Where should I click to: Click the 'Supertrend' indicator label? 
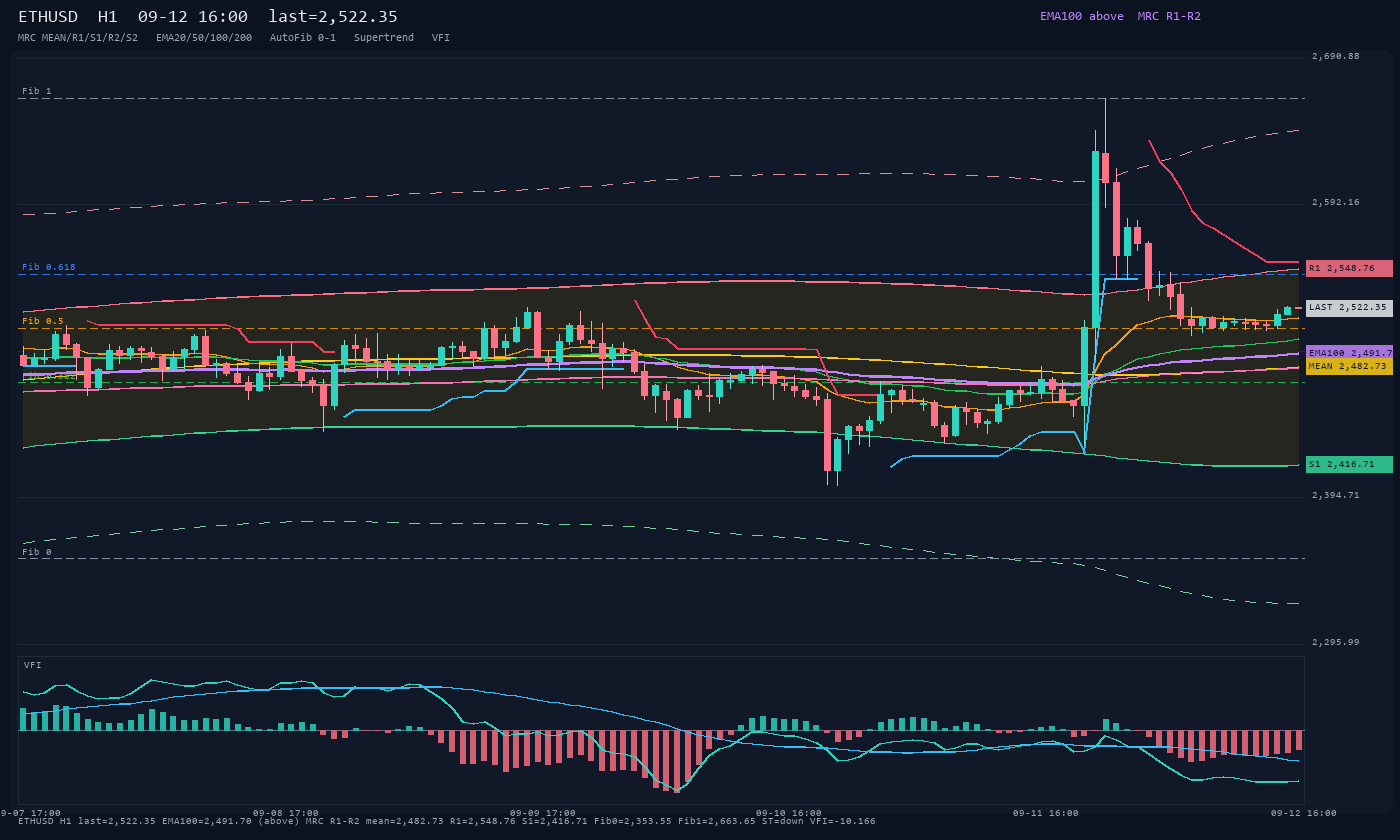point(384,37)
